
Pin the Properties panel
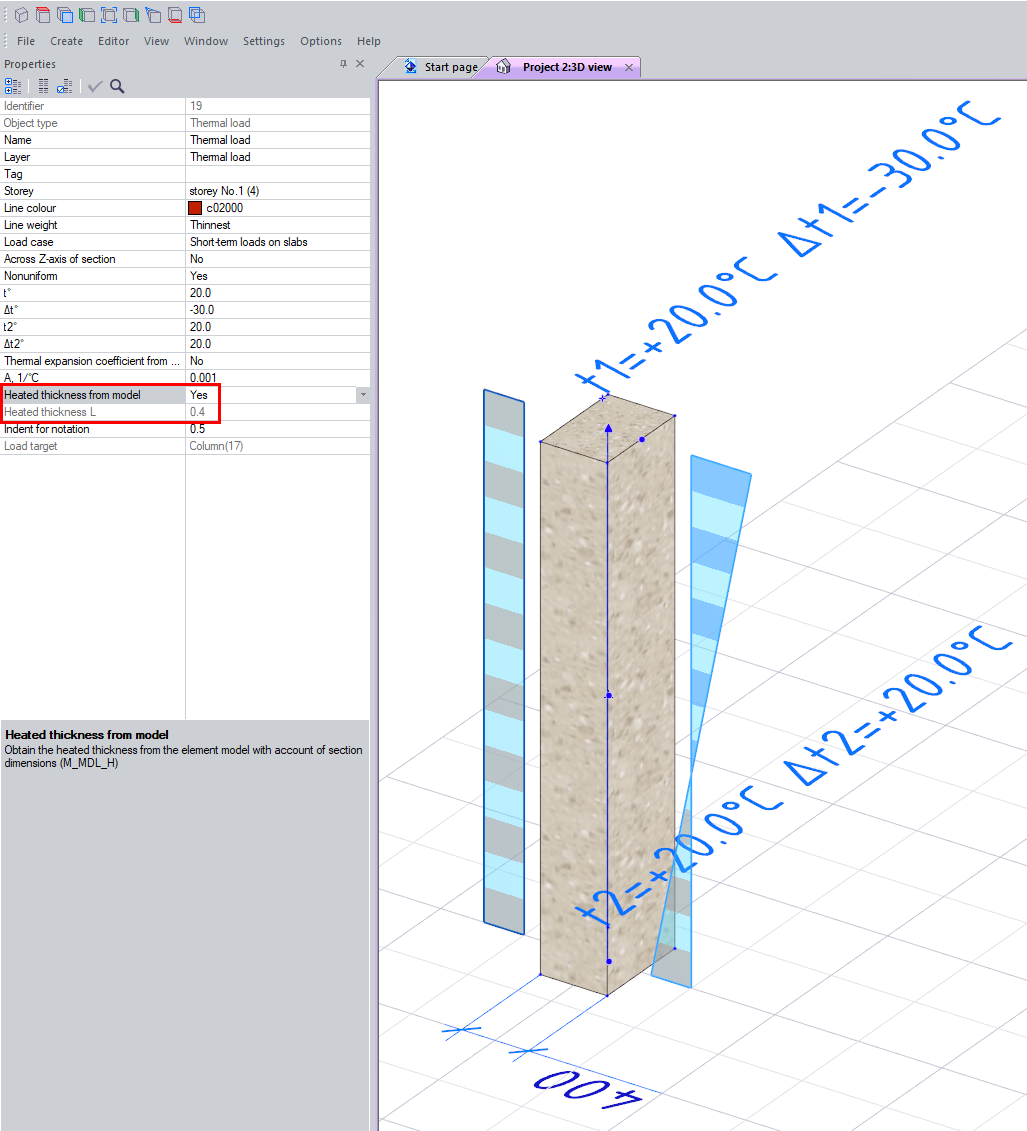click(343, 64)
